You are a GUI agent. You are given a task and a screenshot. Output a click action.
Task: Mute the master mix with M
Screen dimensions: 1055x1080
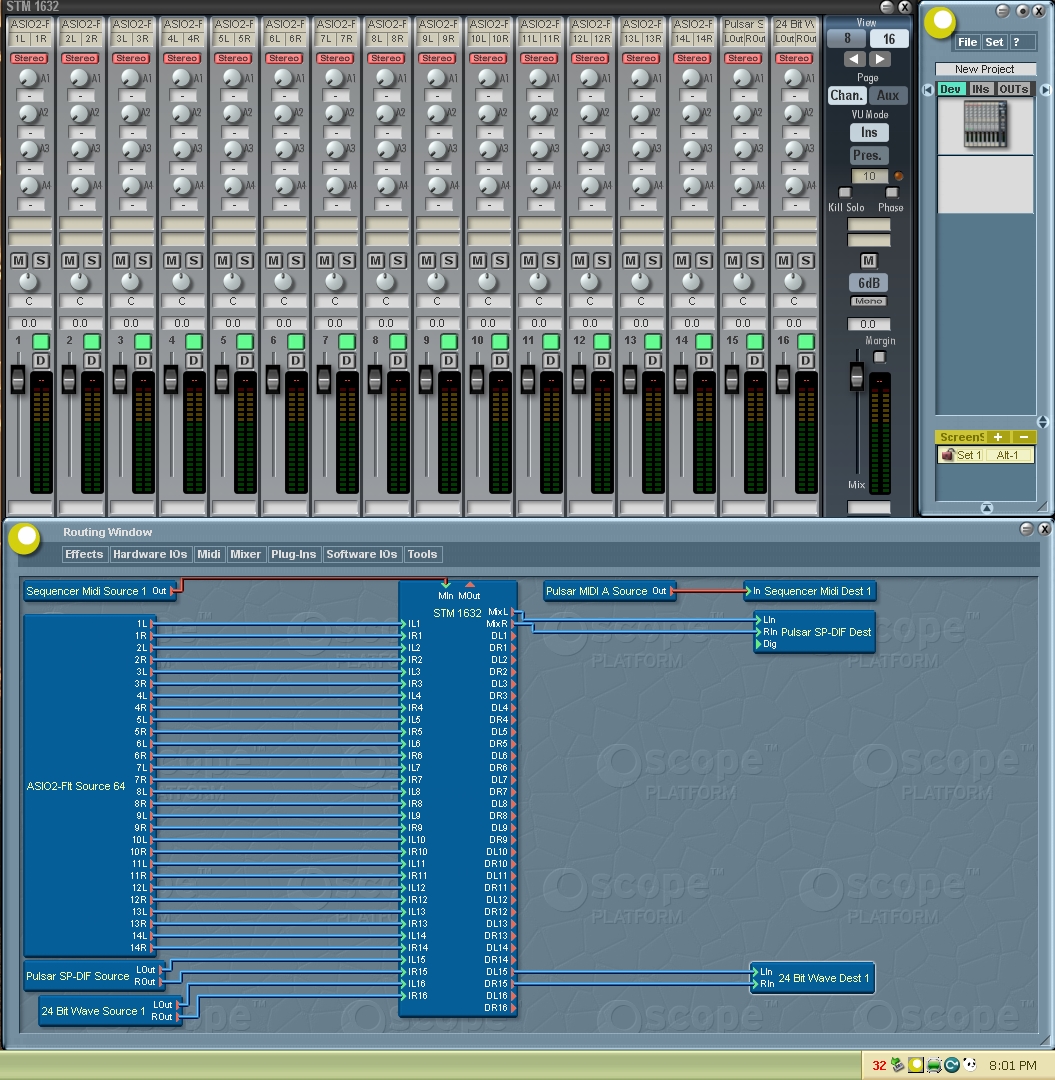coord(868,260)
